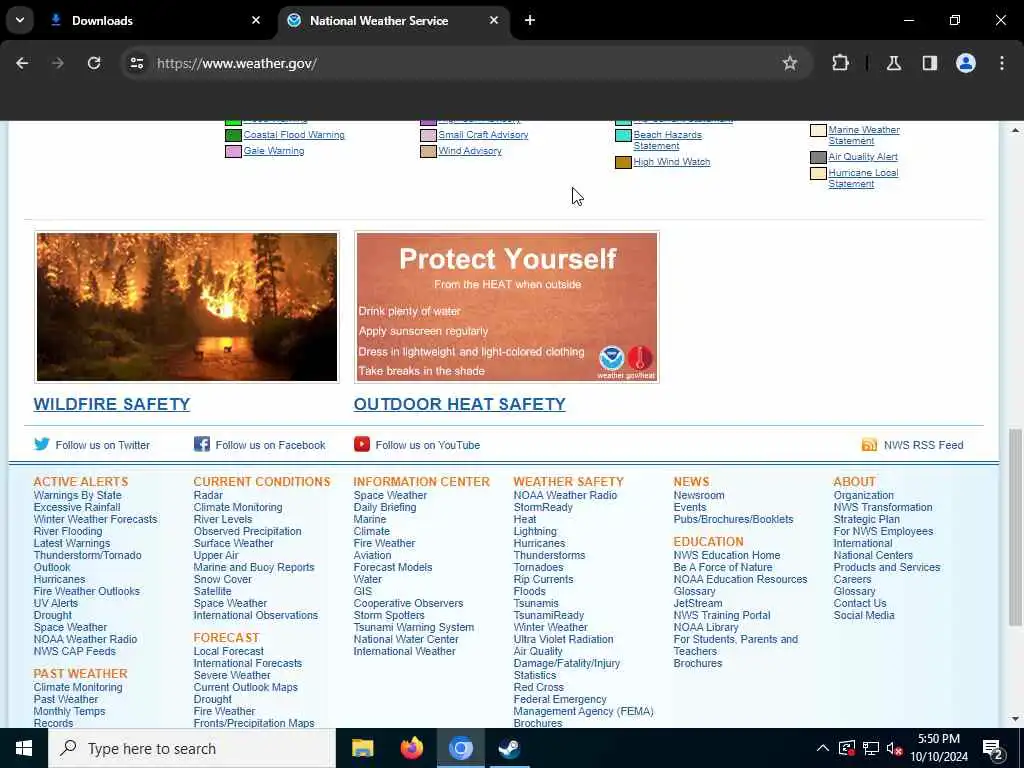Open the NWS Education Home link
1024x768 pixels.
727,555
